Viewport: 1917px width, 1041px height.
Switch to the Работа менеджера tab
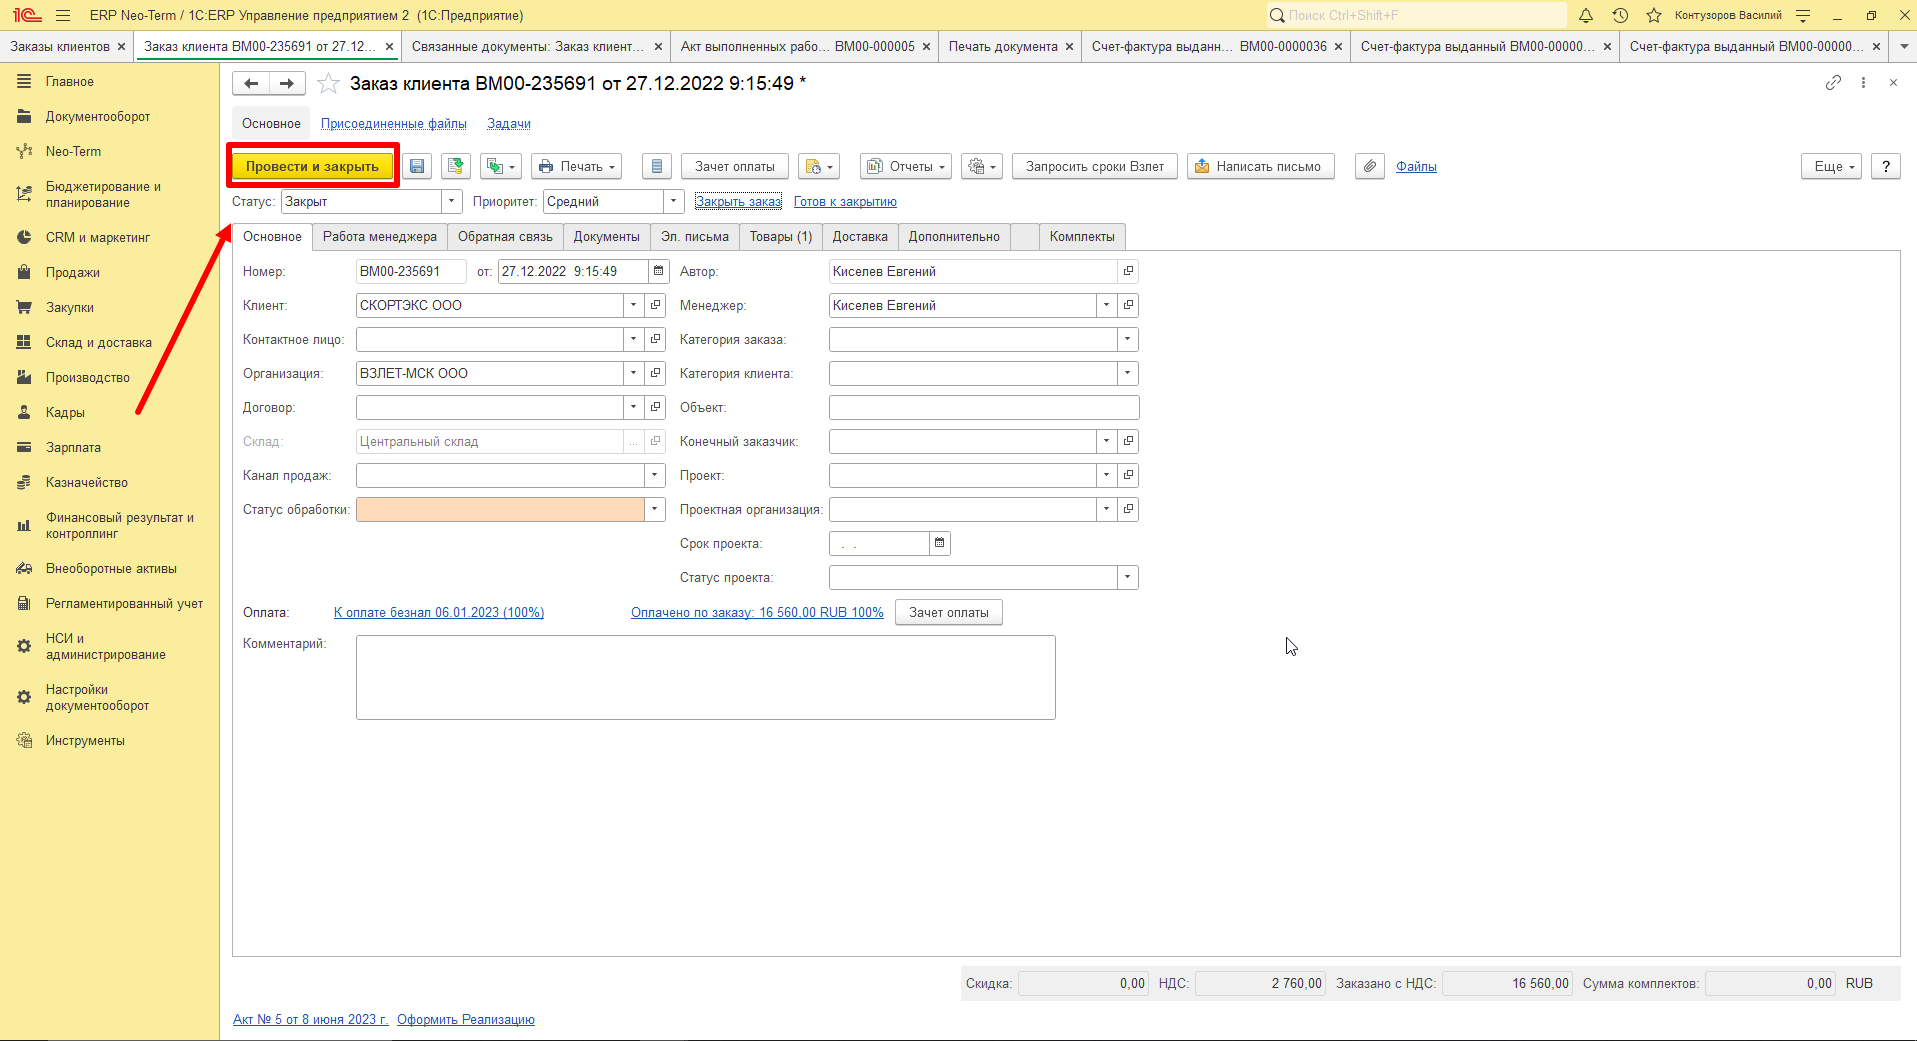click(380, 237)
